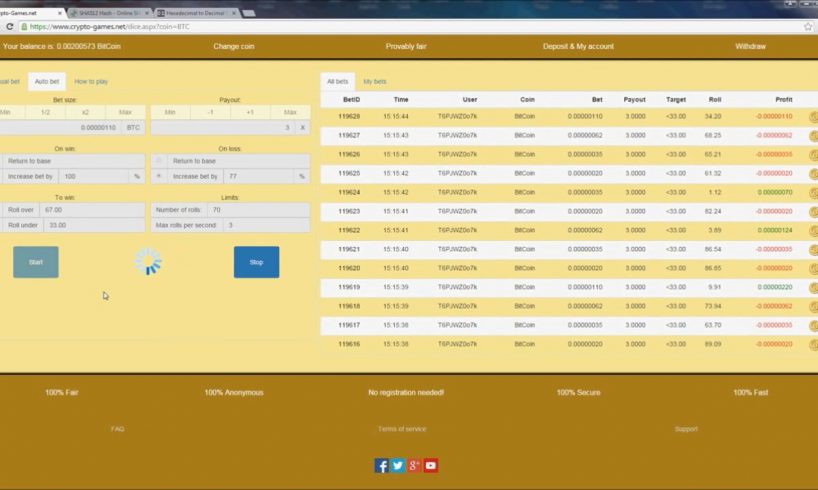Bookmark page with the star icon

[x=807, y=27]
